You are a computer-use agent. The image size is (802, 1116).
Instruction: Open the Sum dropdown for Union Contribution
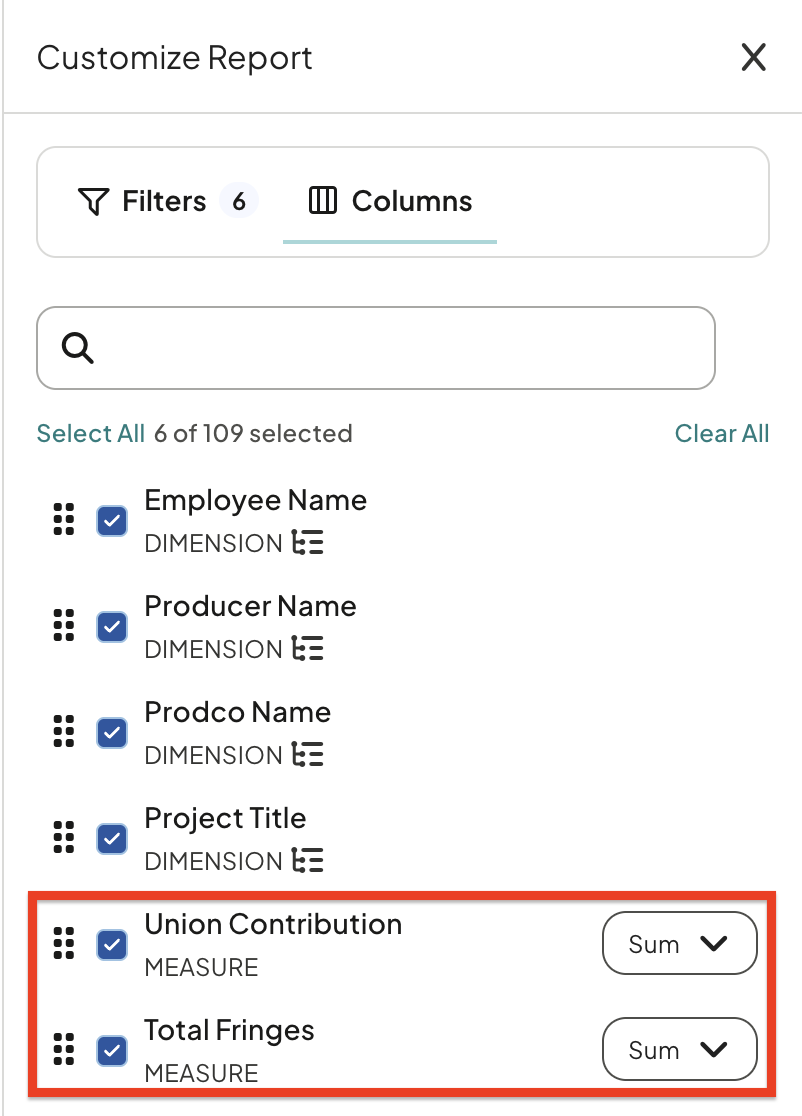click(x=680, y=943)
